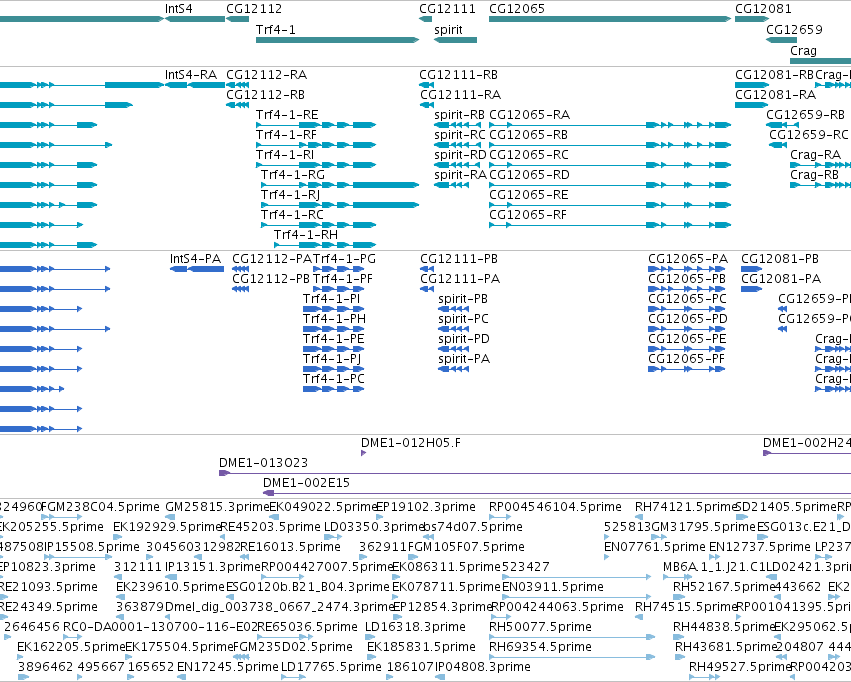Select the Trf4-1 gene bar

click(338, 40)
